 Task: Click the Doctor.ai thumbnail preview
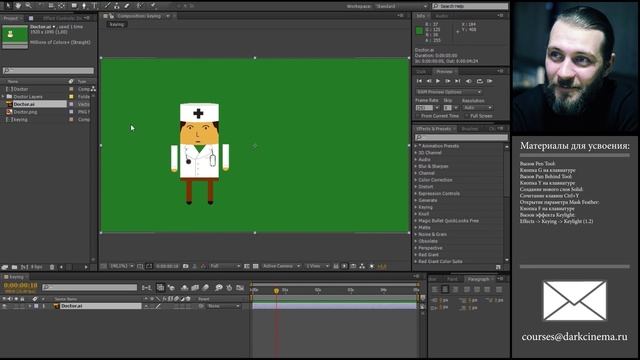[x=15, y=36]
